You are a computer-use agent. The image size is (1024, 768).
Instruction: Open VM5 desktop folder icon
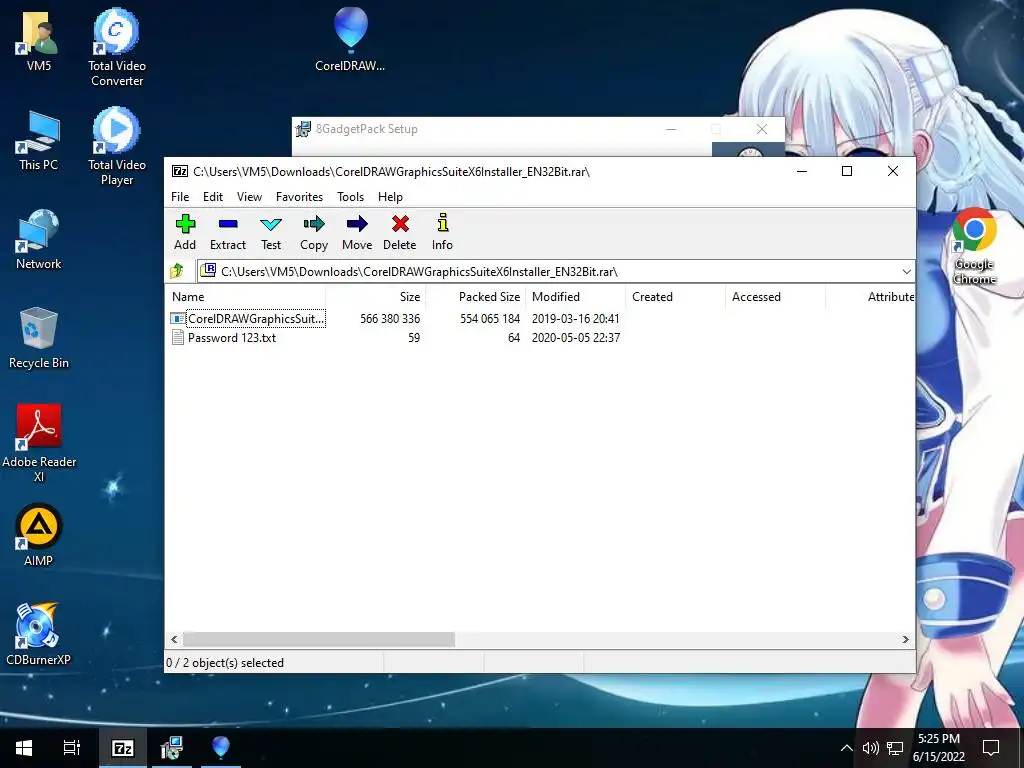(x=39, y=40)
